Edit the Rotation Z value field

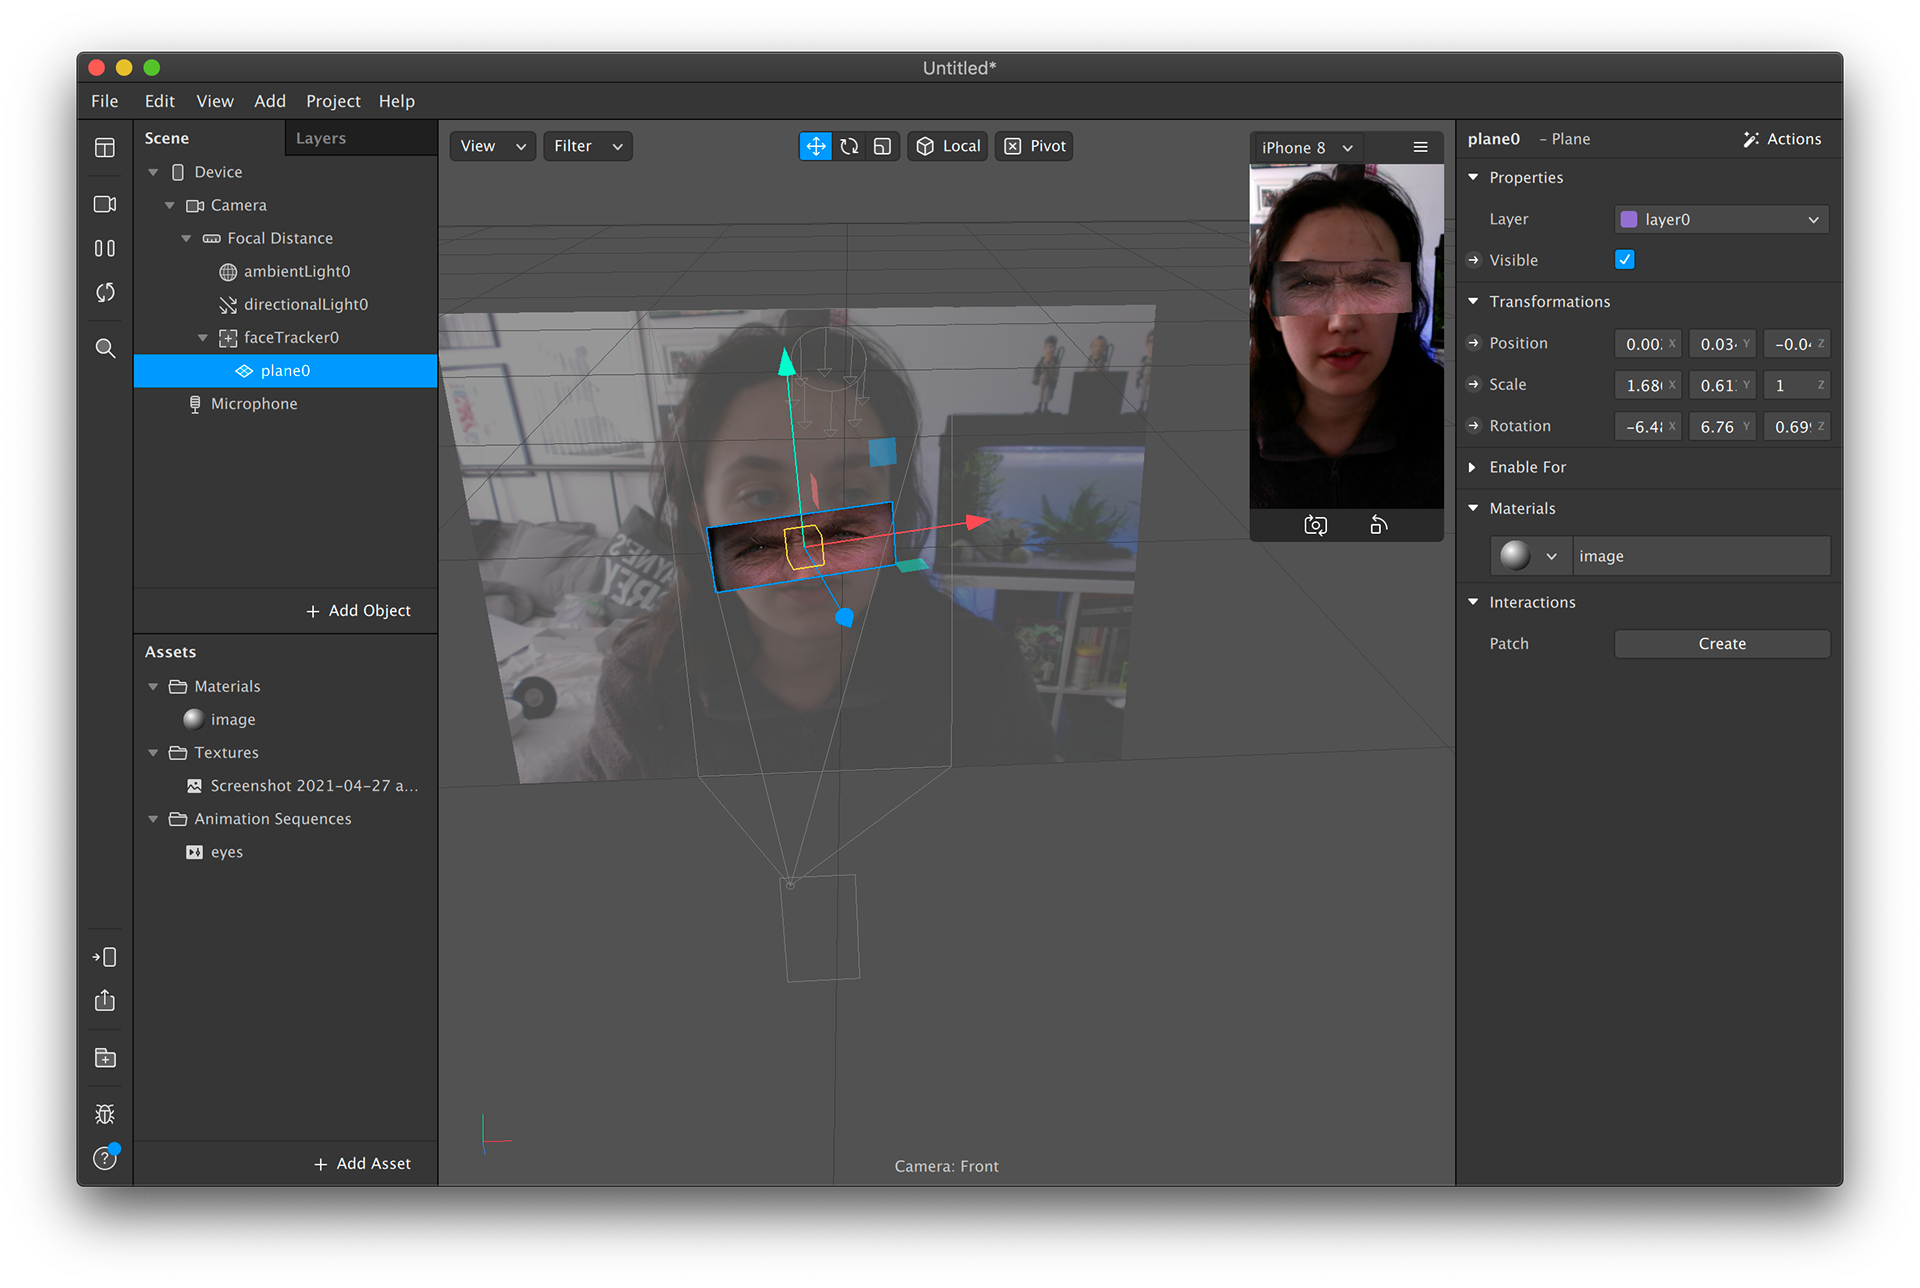pyautogui.click(x=1796, y=427)
